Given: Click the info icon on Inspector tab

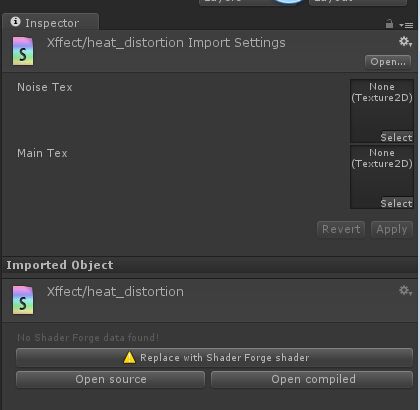Looking at the screenshot, I should [16, 22].
